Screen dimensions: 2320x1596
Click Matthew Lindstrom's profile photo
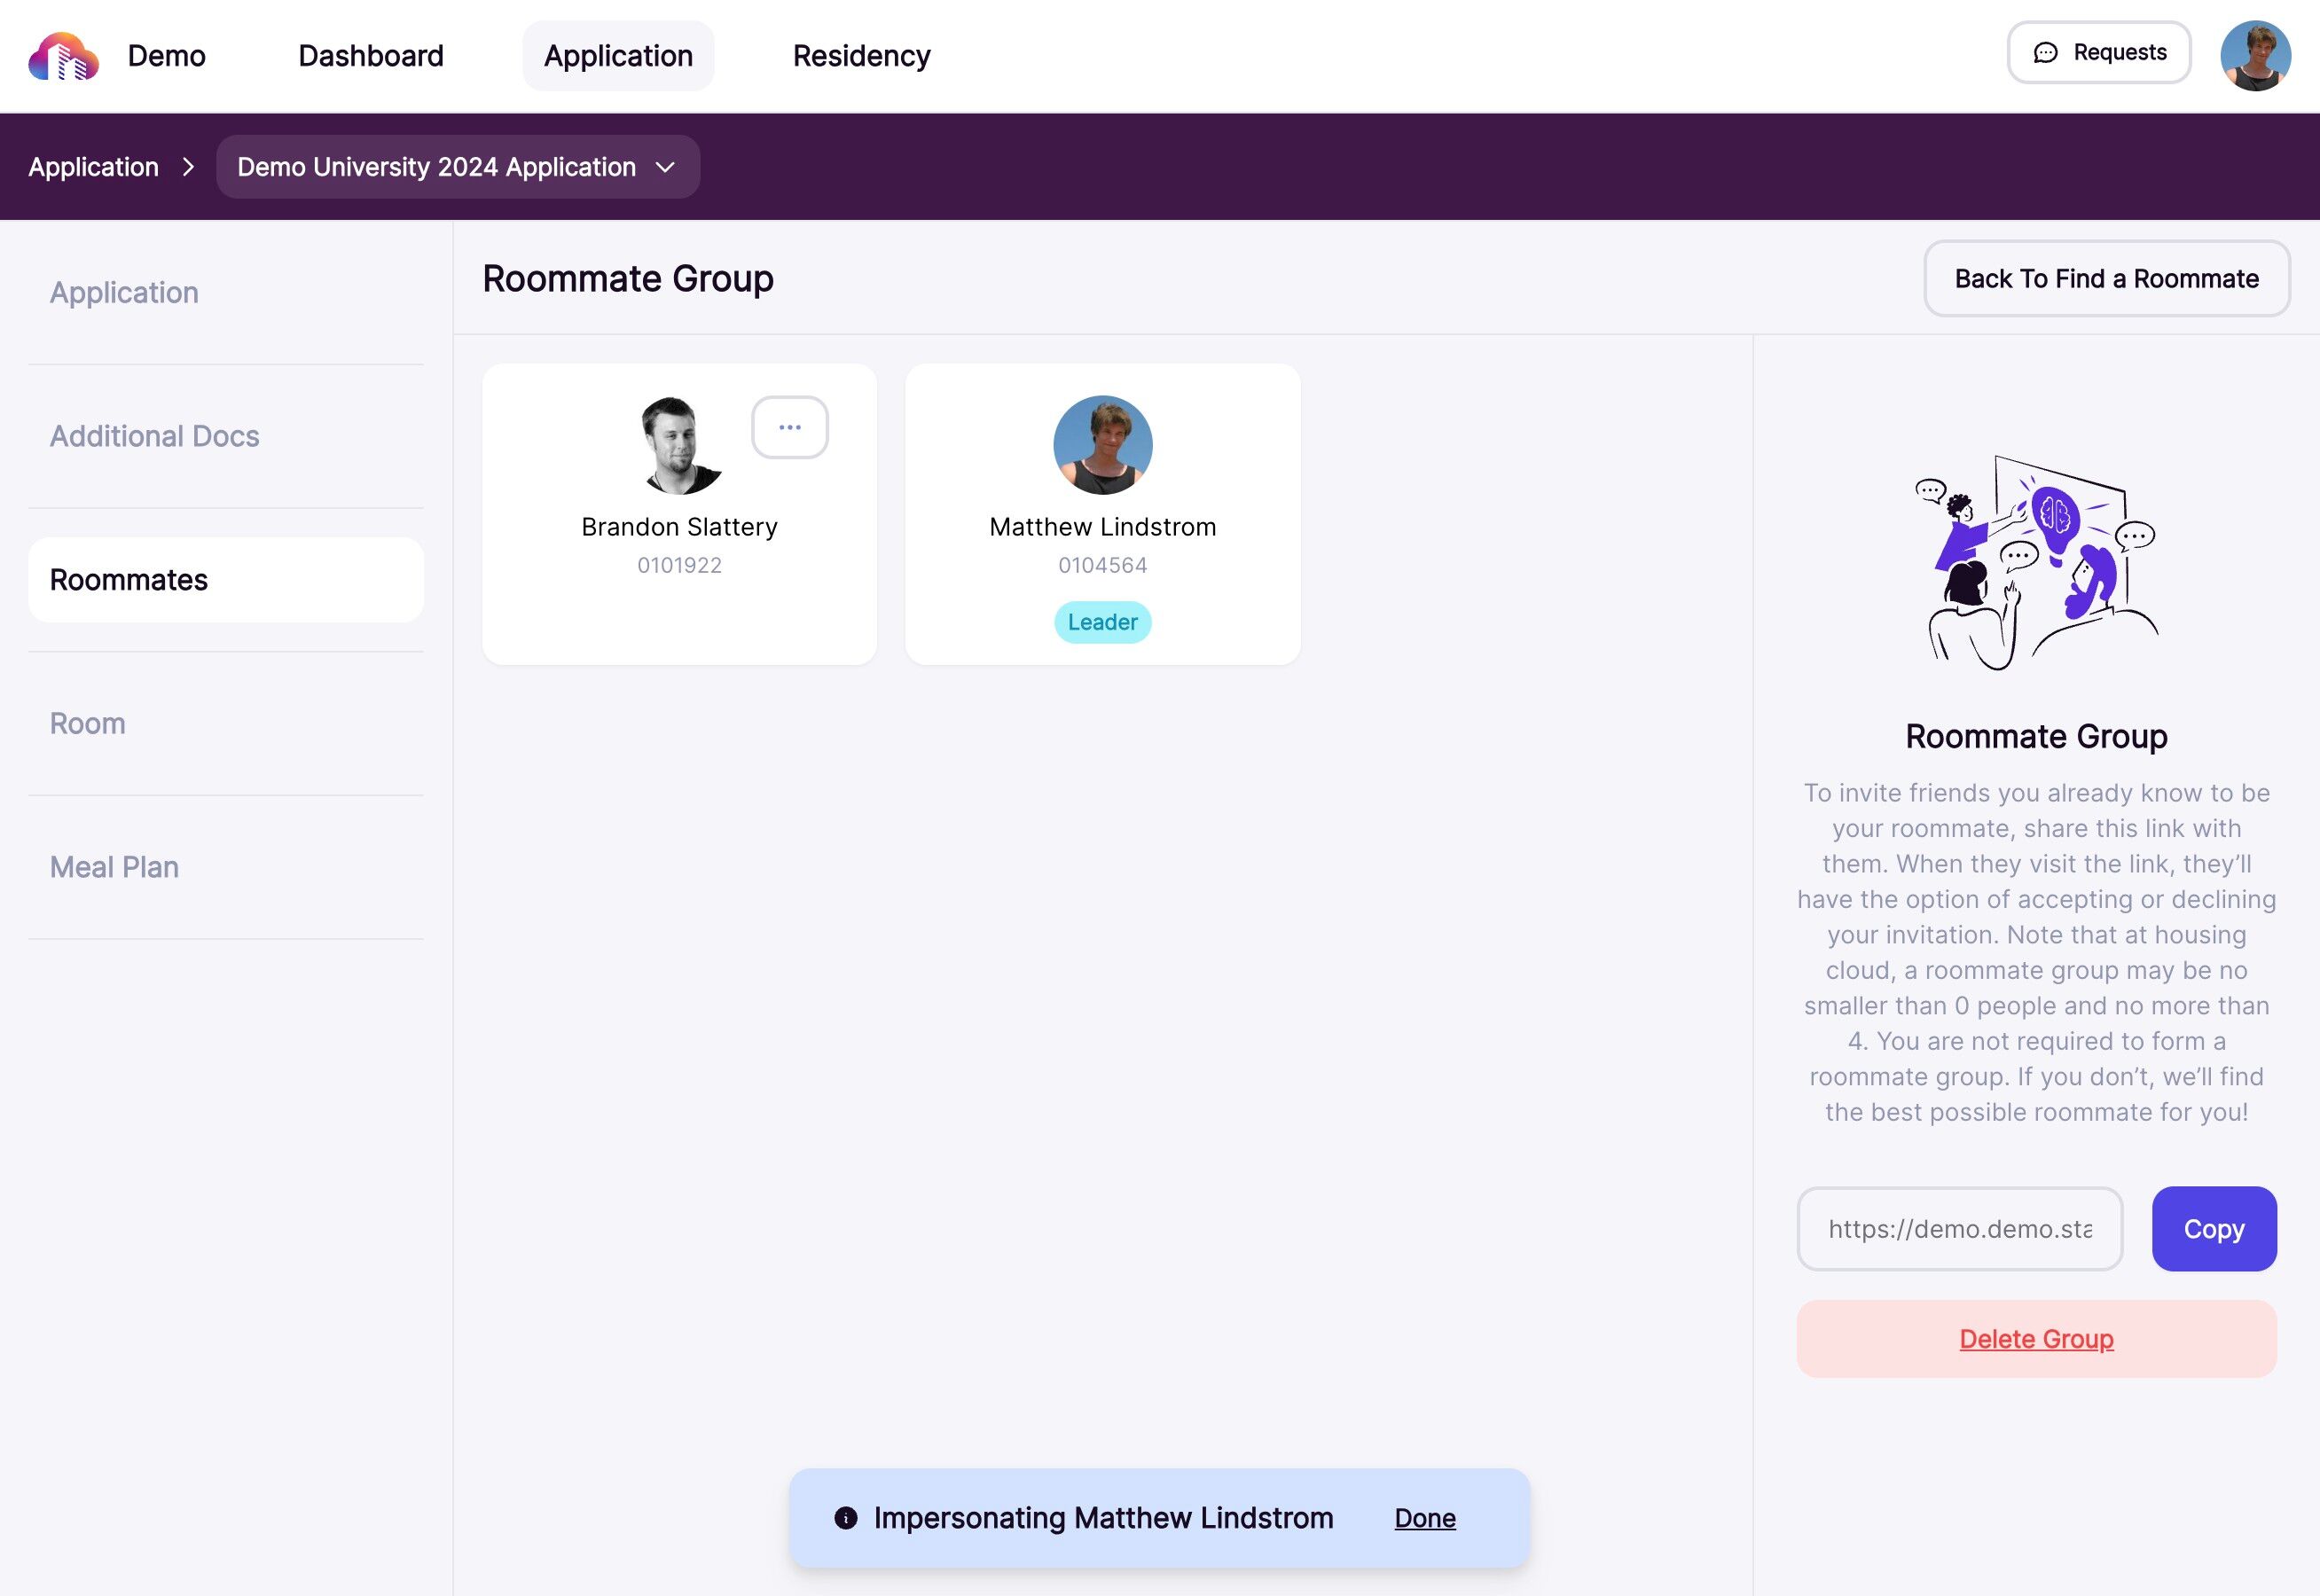point(1102,445)
